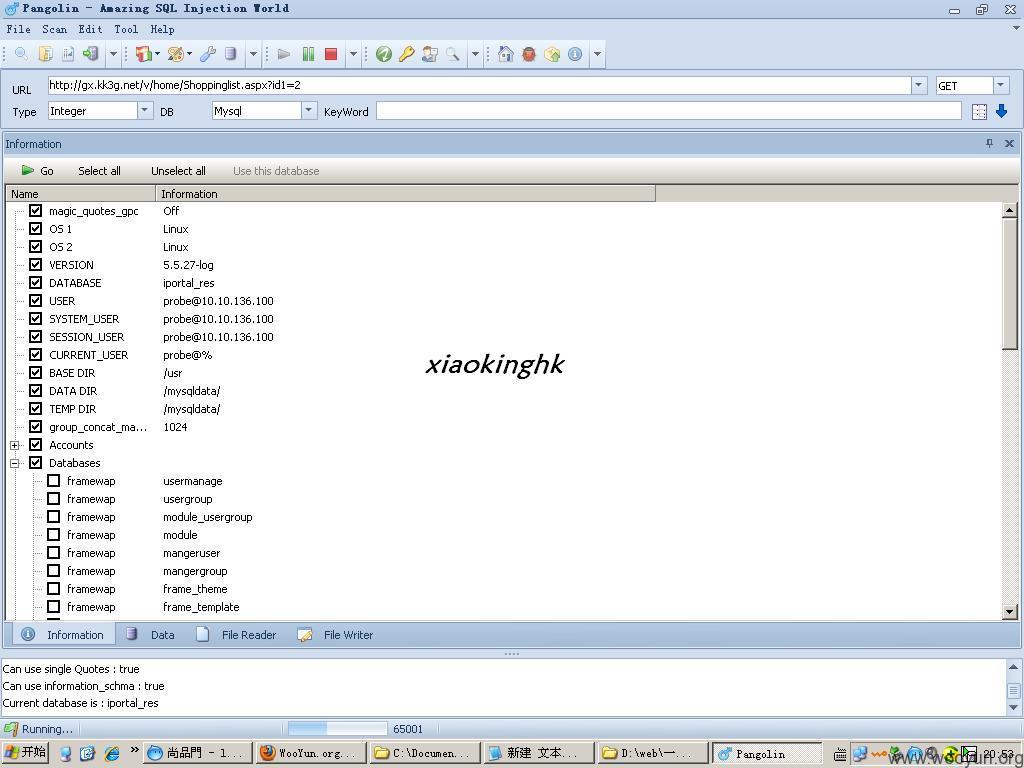
Task: Click Select all button
Action: coord(99,170)
